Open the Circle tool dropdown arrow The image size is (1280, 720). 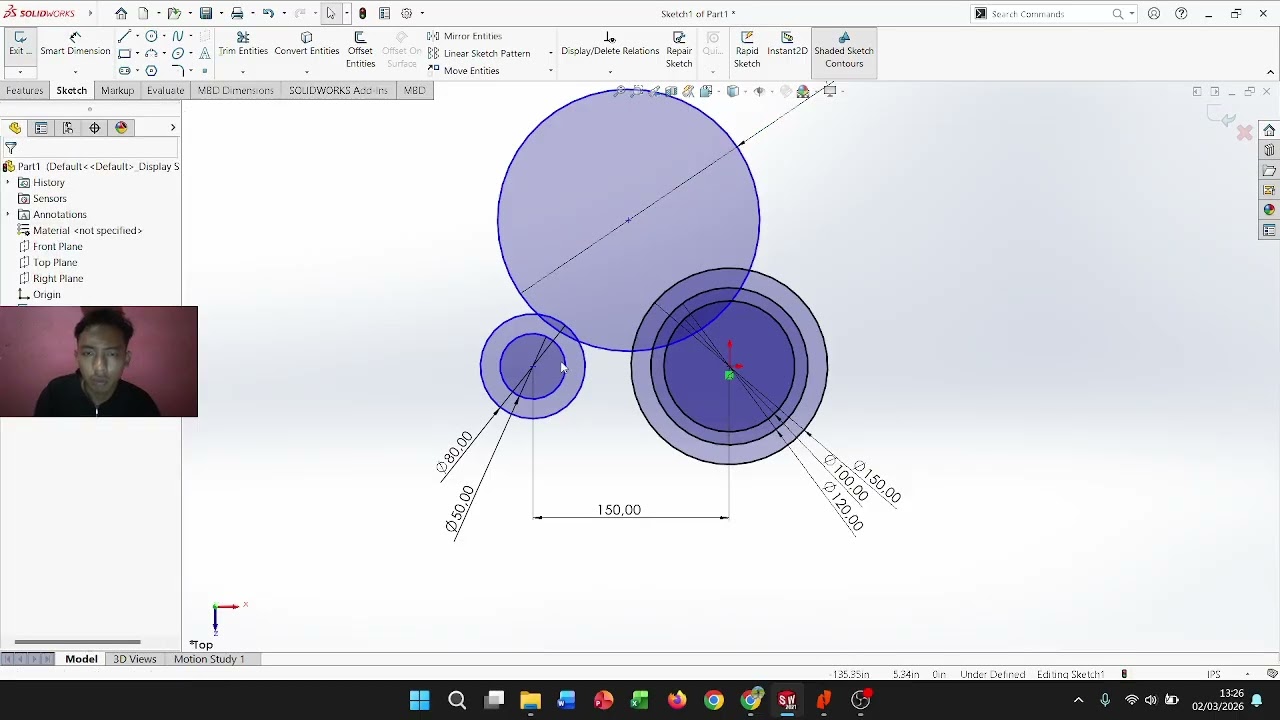point(163,36)
